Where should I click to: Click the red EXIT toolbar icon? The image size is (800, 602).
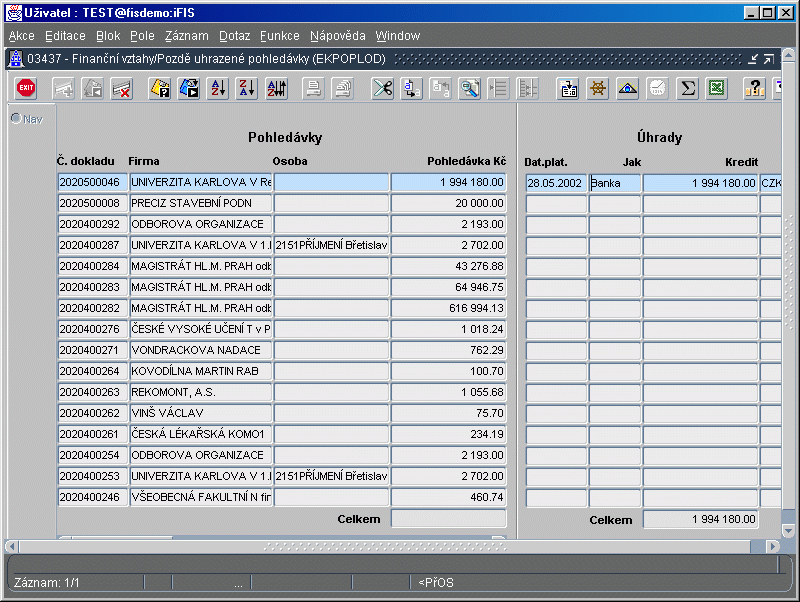click(x=26, y=89)
